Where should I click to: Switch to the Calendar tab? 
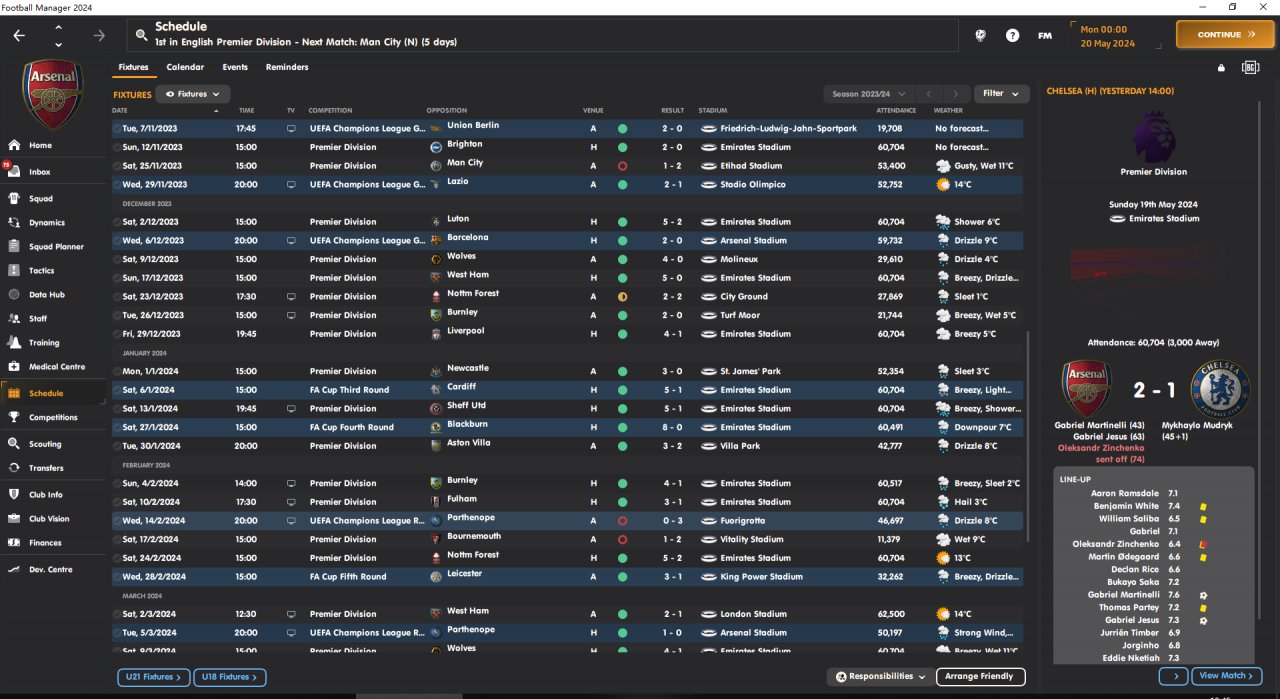pyautogui.click(x=185, y=67)
